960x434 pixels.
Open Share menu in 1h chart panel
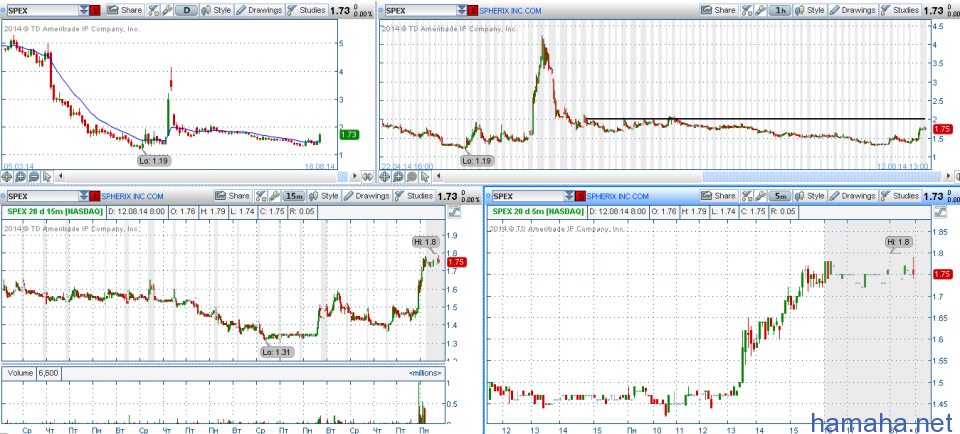tap(718, 10)
